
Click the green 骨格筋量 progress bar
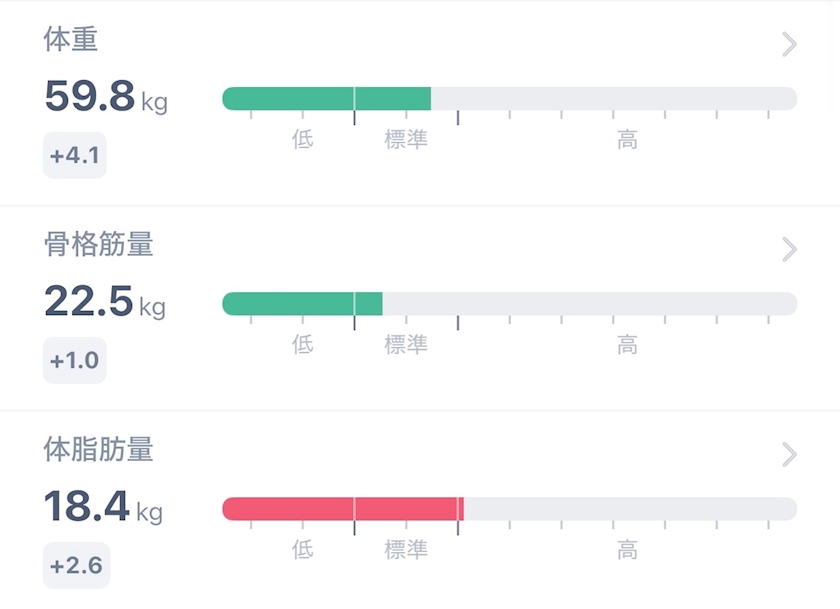click(x=302, y=304)
